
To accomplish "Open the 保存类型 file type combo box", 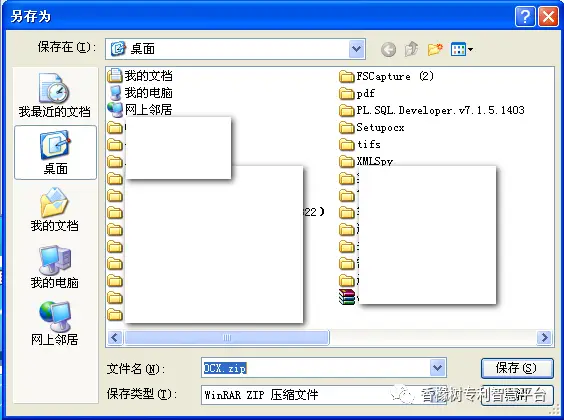I will coord(324,394).
